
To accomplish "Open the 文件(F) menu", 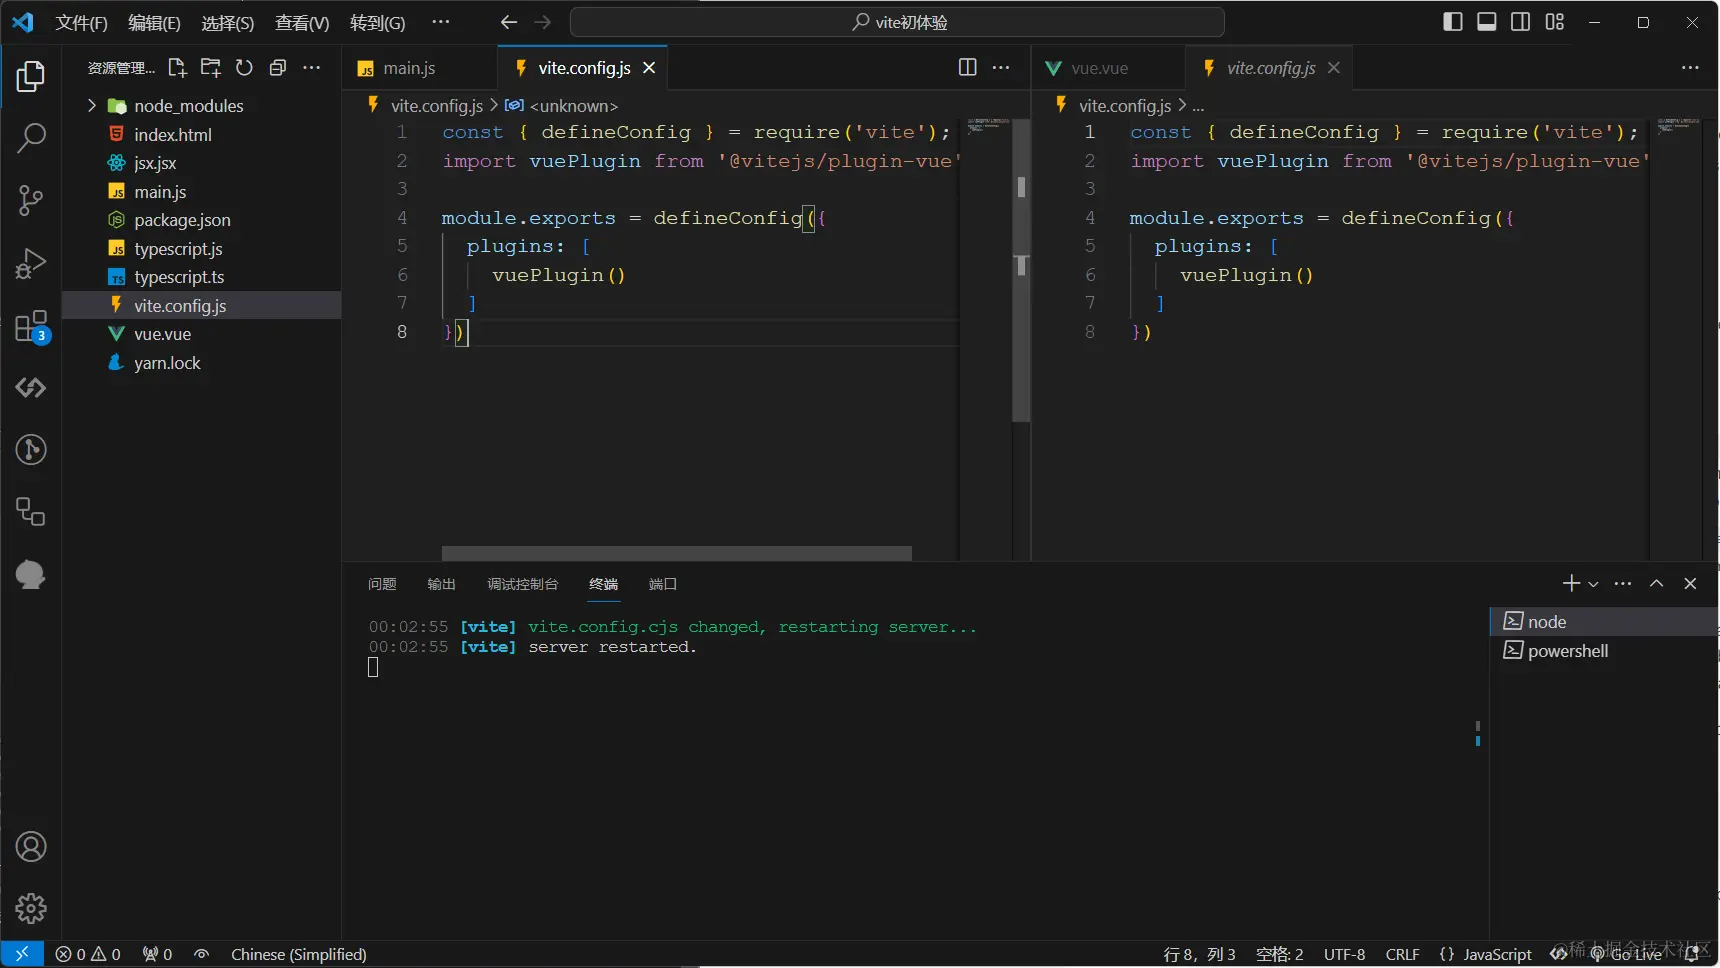I will click(81, 22).
